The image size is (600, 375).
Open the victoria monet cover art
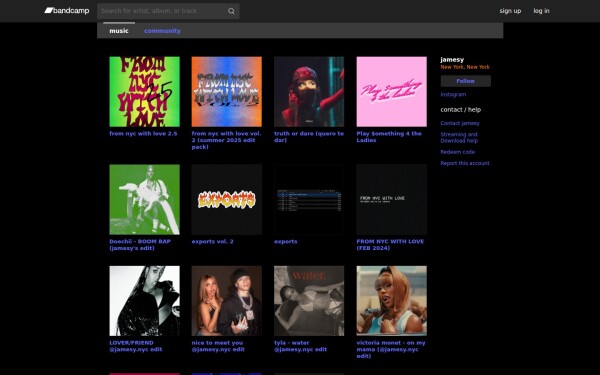click(x=391, y=301)
